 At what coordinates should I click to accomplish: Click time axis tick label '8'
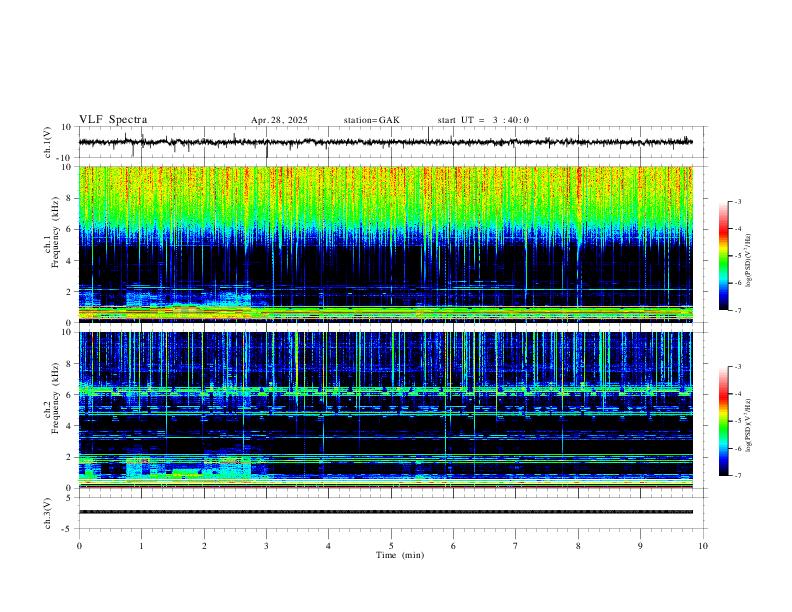[578, 546]
